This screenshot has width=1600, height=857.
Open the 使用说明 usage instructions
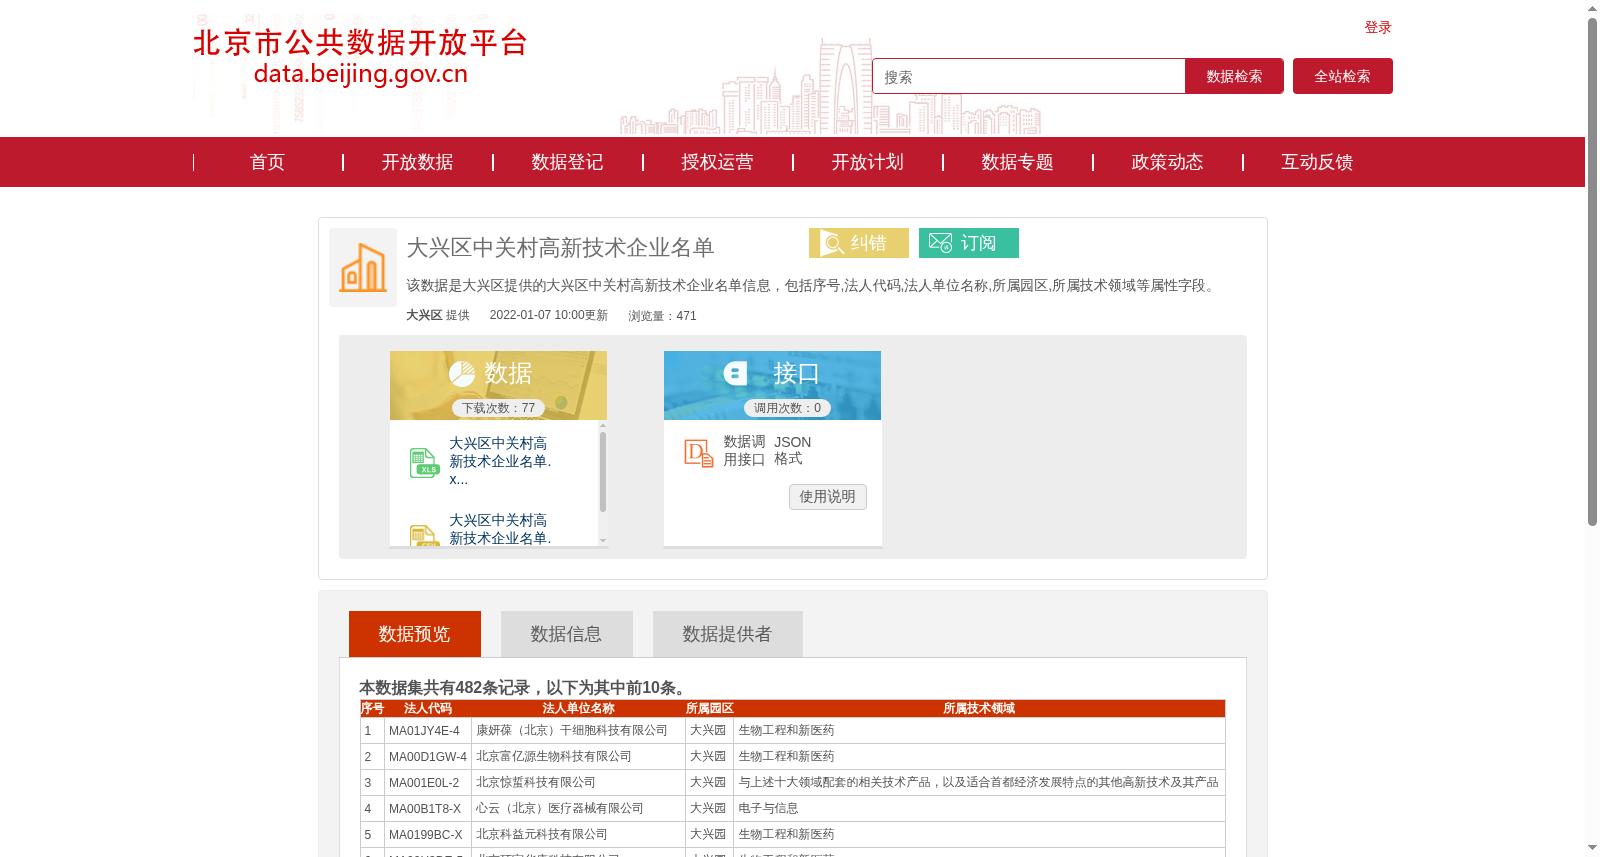[x=828, y=497]
